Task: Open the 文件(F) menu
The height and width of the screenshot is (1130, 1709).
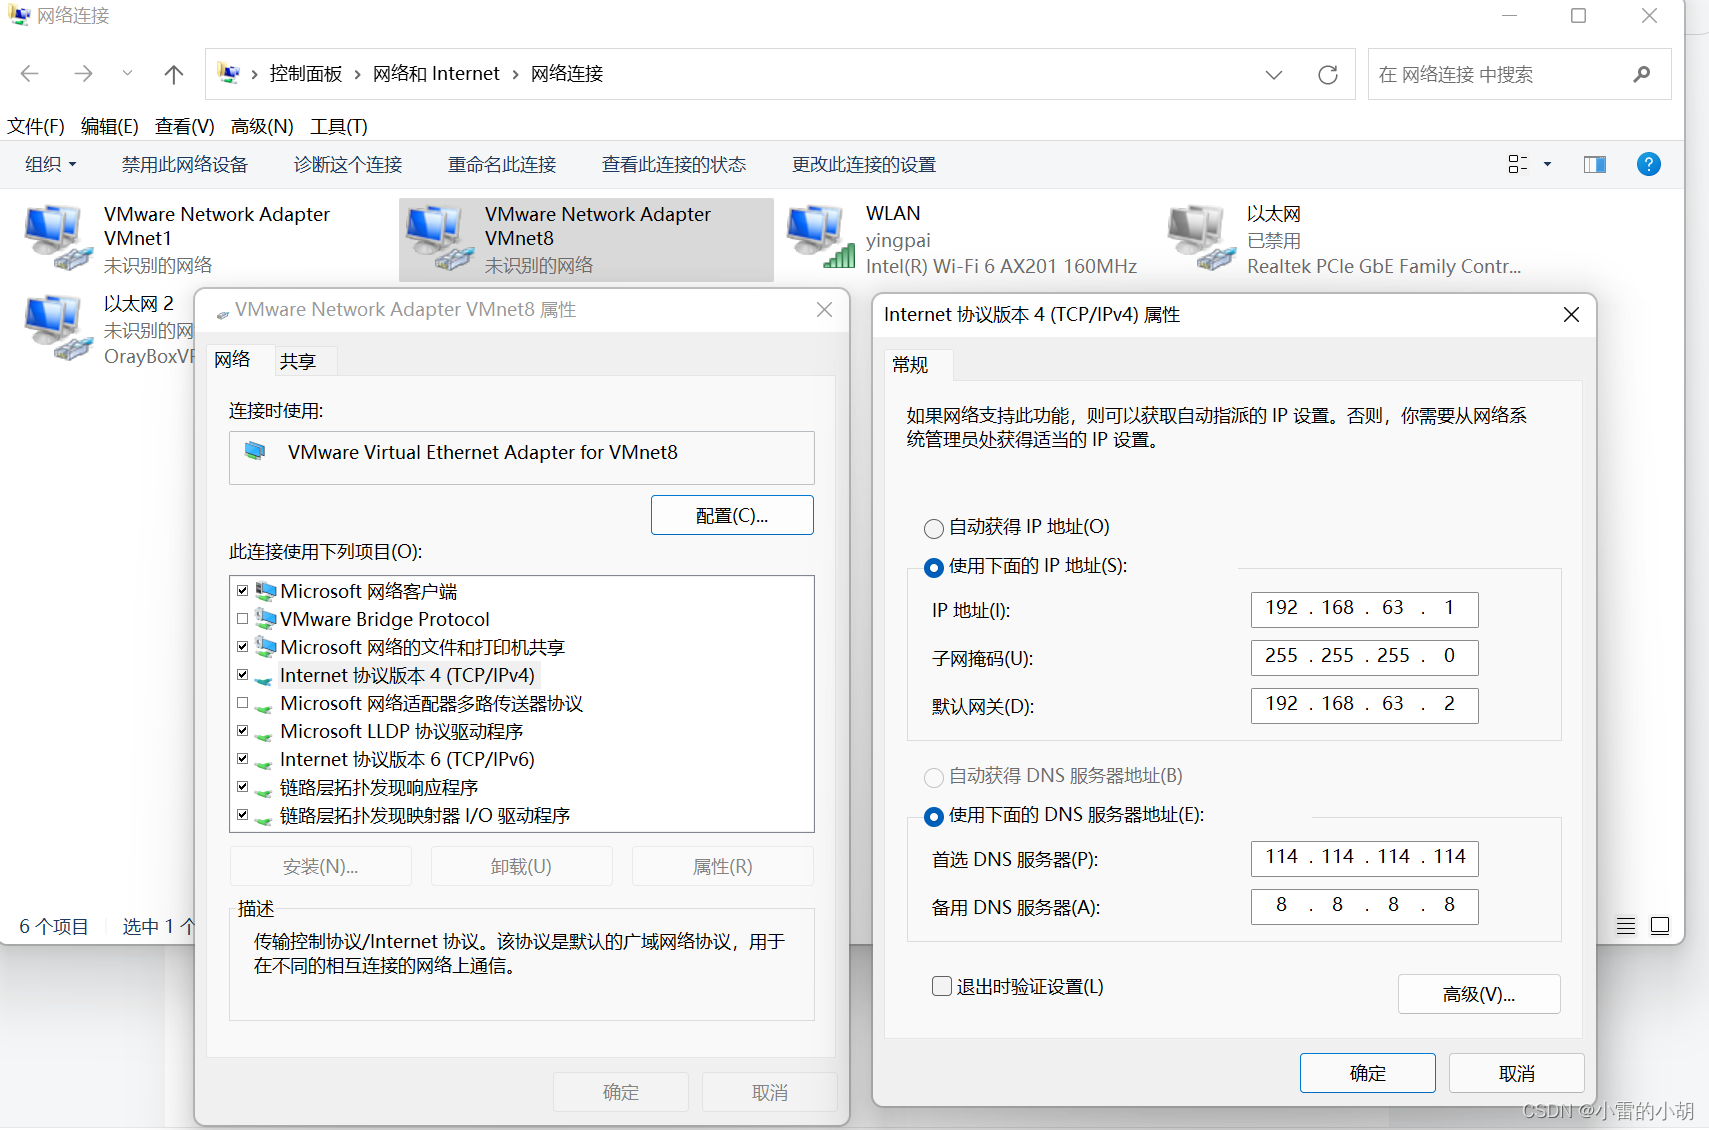Action: coord(36,126)
